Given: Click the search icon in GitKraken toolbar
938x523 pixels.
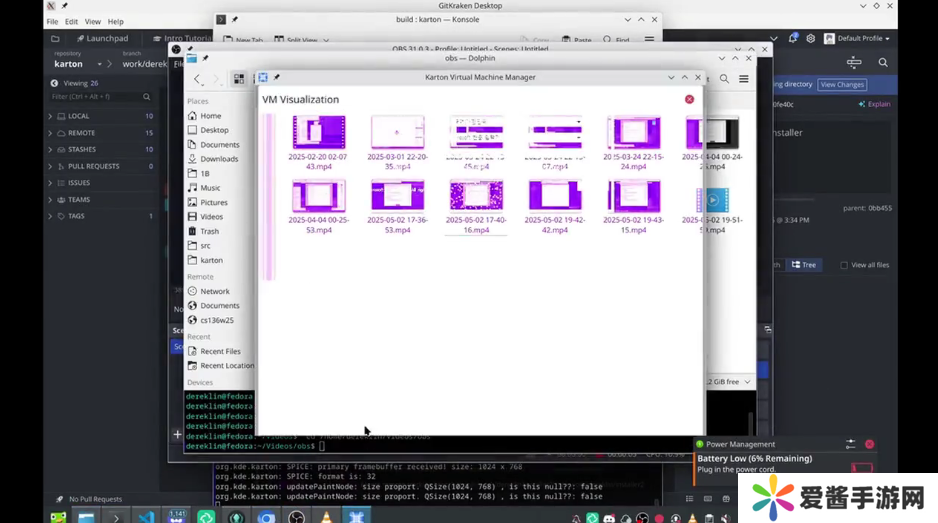Looking at the screenshot, I should (x=882, y=62).
